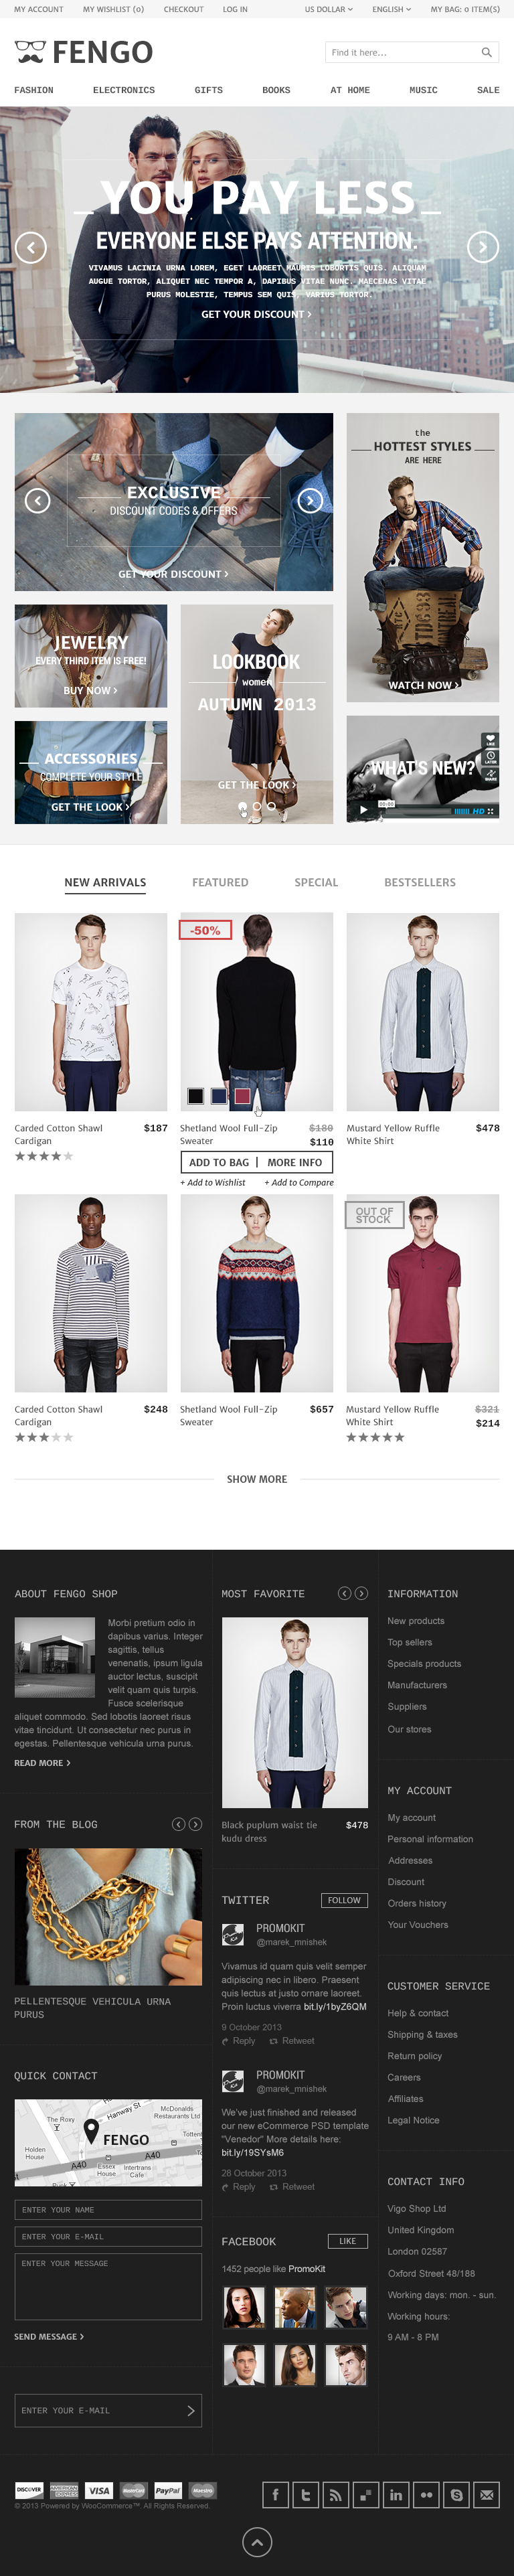Click the Skype icon in footer
This screenshot has width=514, height=2576.
click(x=457, y=2495)
